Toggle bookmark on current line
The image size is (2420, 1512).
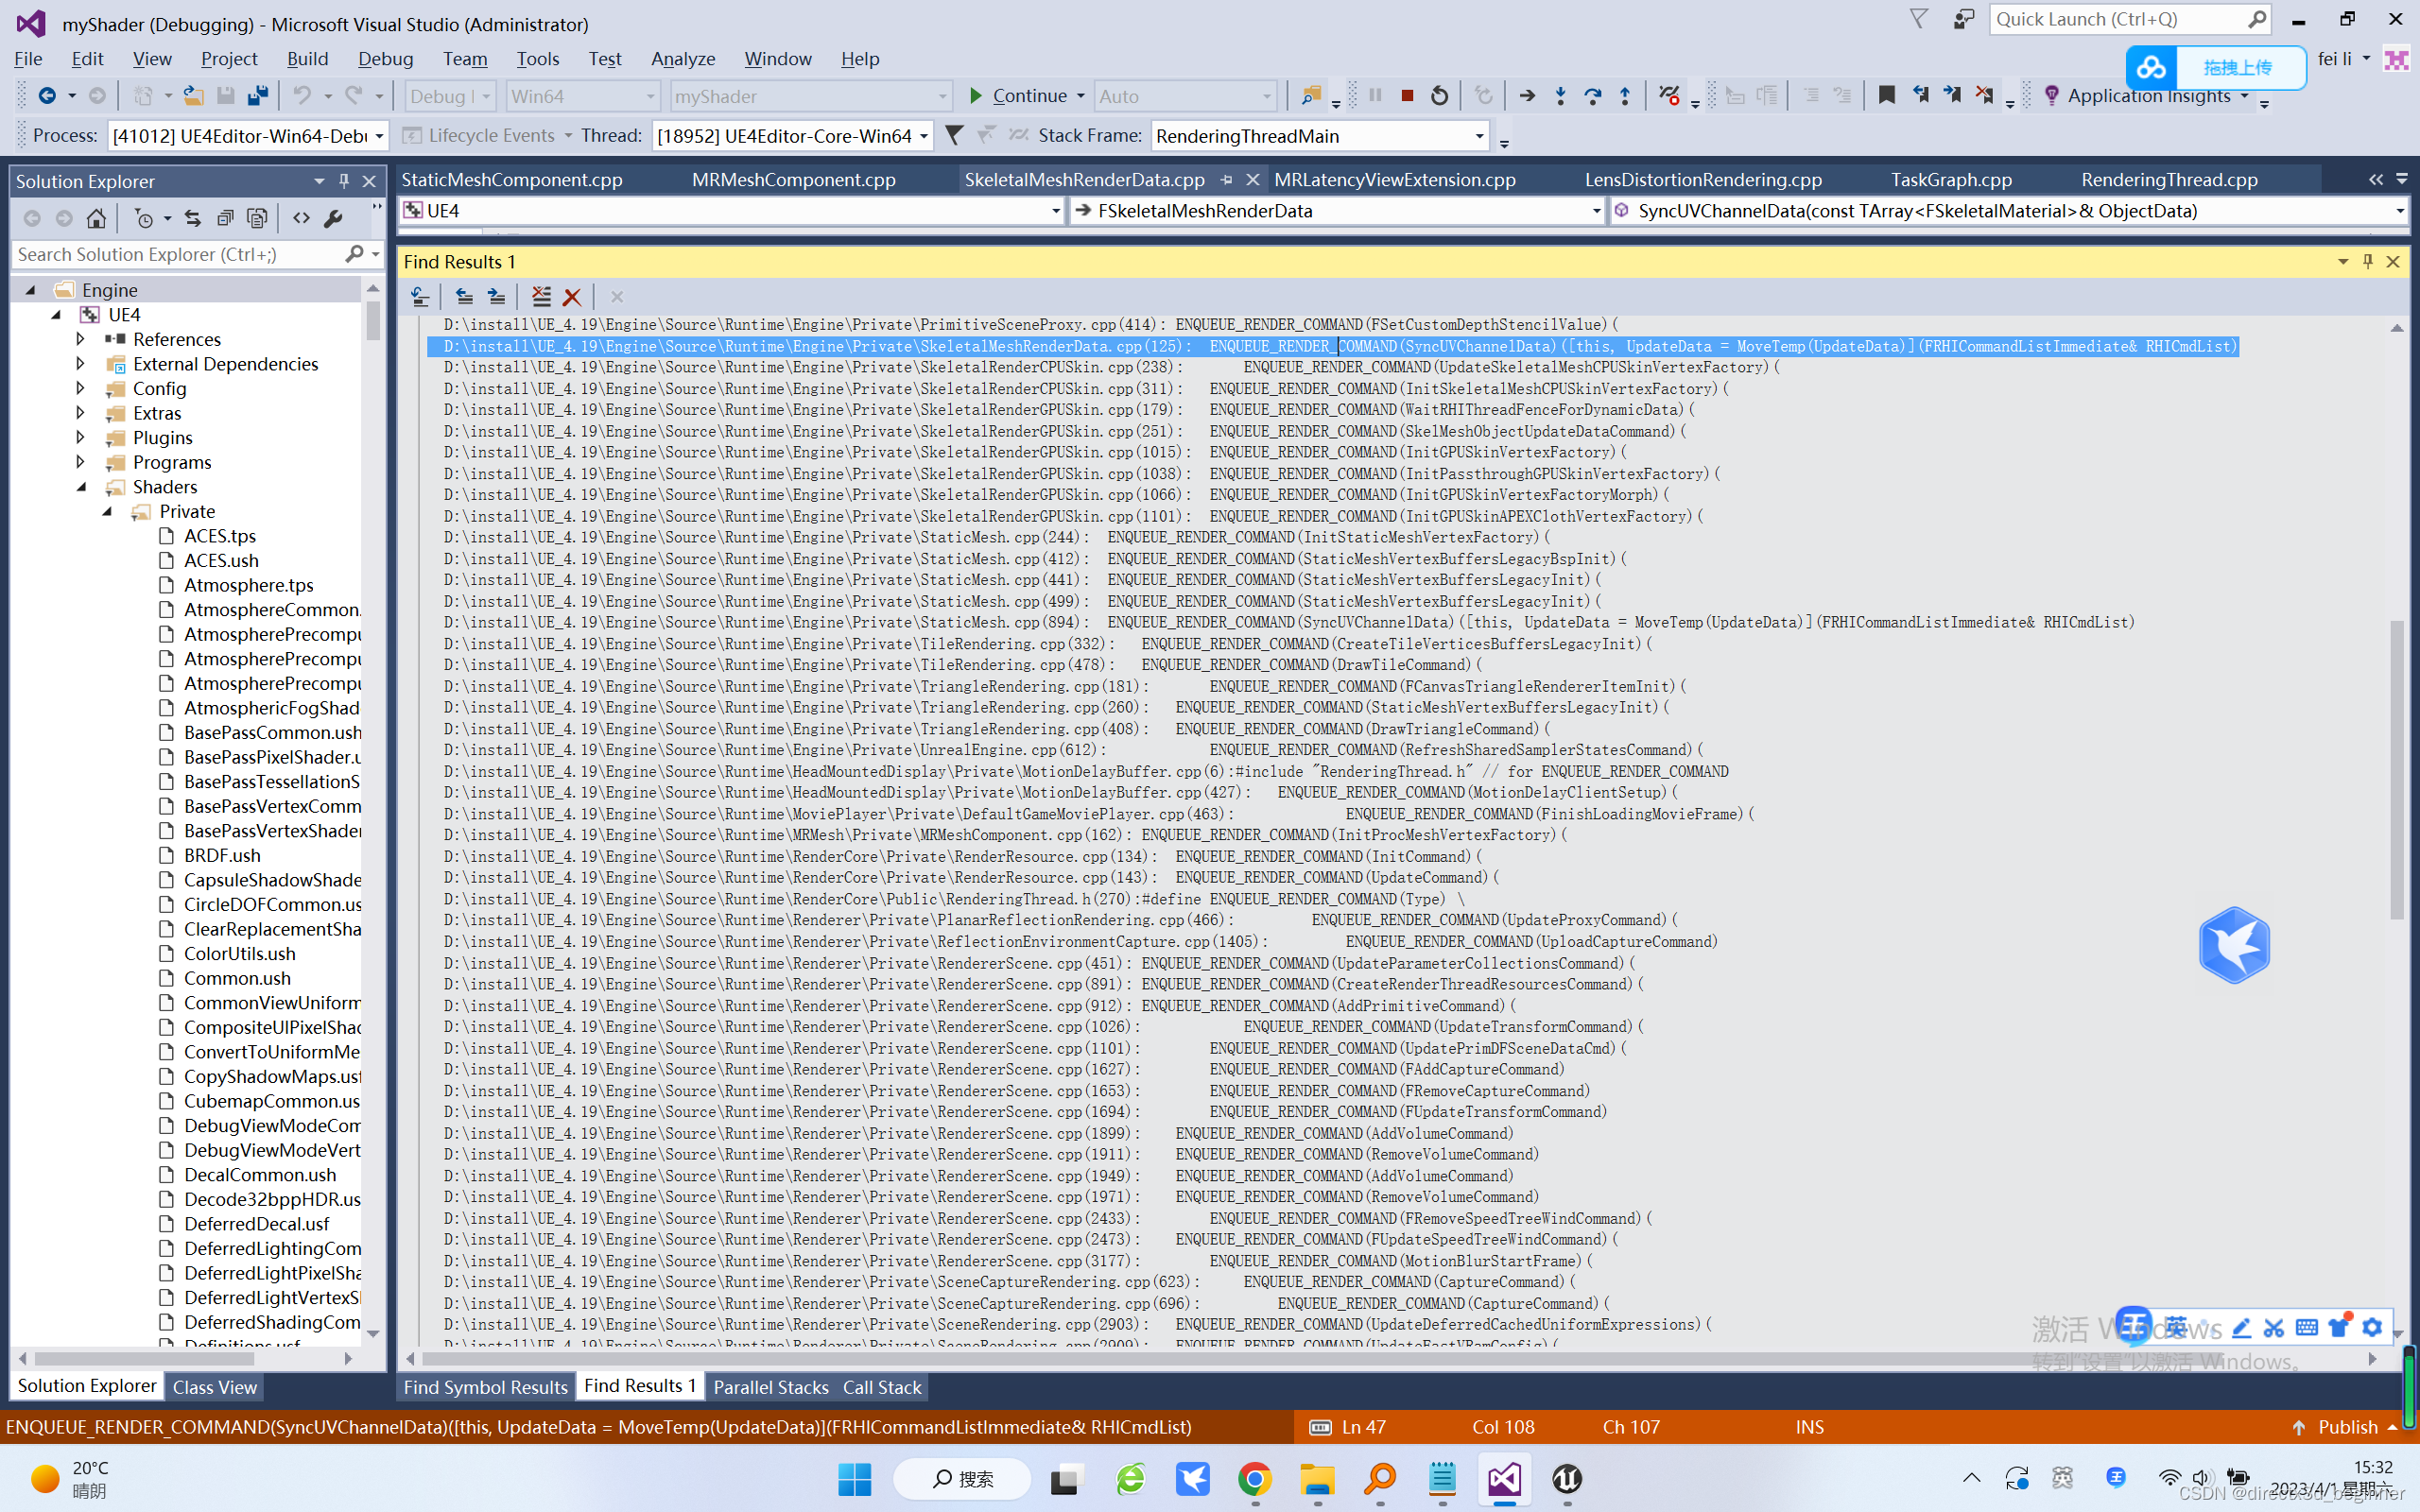[1886, 96]
